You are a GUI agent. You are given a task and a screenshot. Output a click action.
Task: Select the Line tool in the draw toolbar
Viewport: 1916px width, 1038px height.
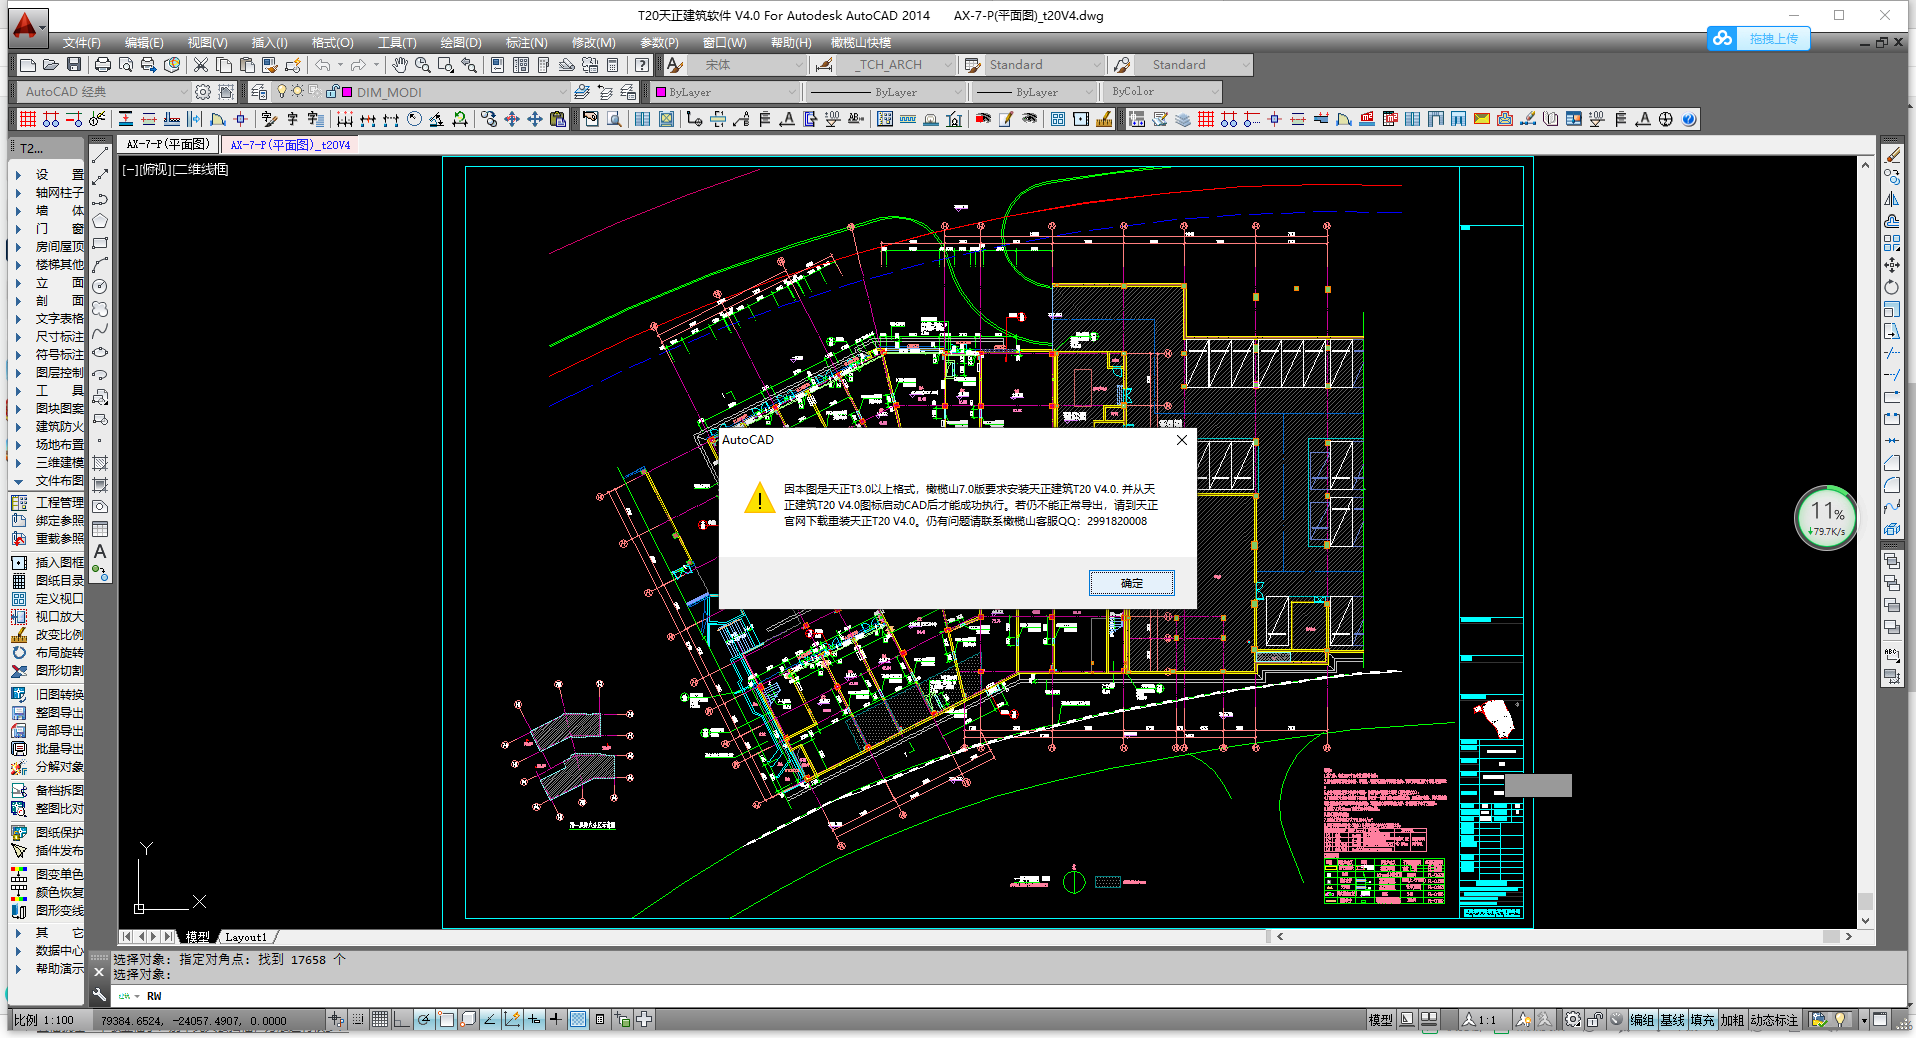(x=100, y=155)
